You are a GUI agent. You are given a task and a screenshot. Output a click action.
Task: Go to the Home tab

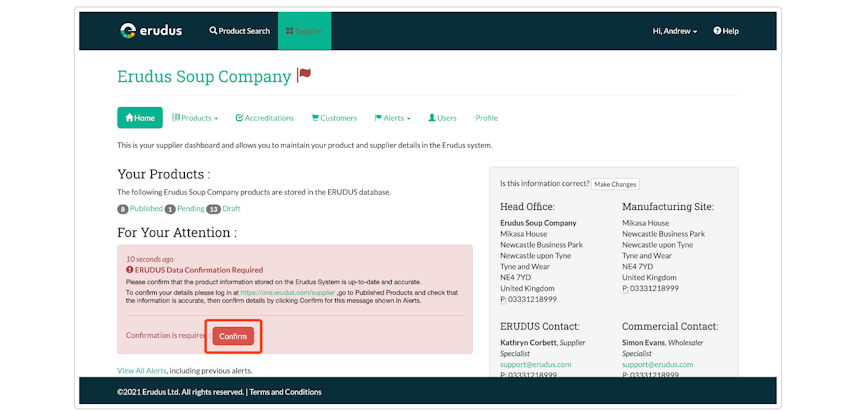coord(140,118)
